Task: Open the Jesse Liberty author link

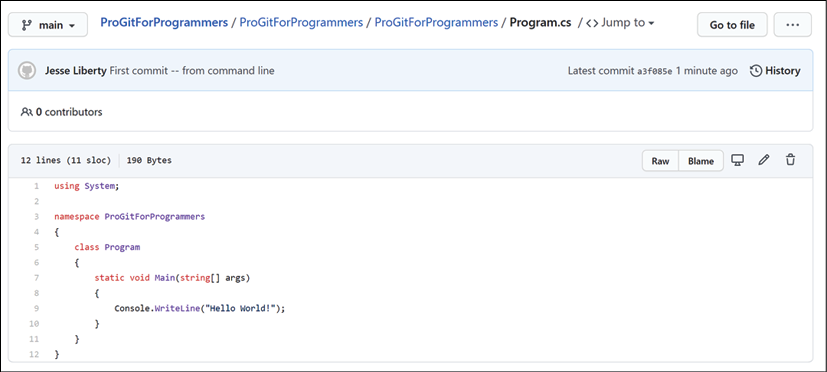Action: coord(75,71)
